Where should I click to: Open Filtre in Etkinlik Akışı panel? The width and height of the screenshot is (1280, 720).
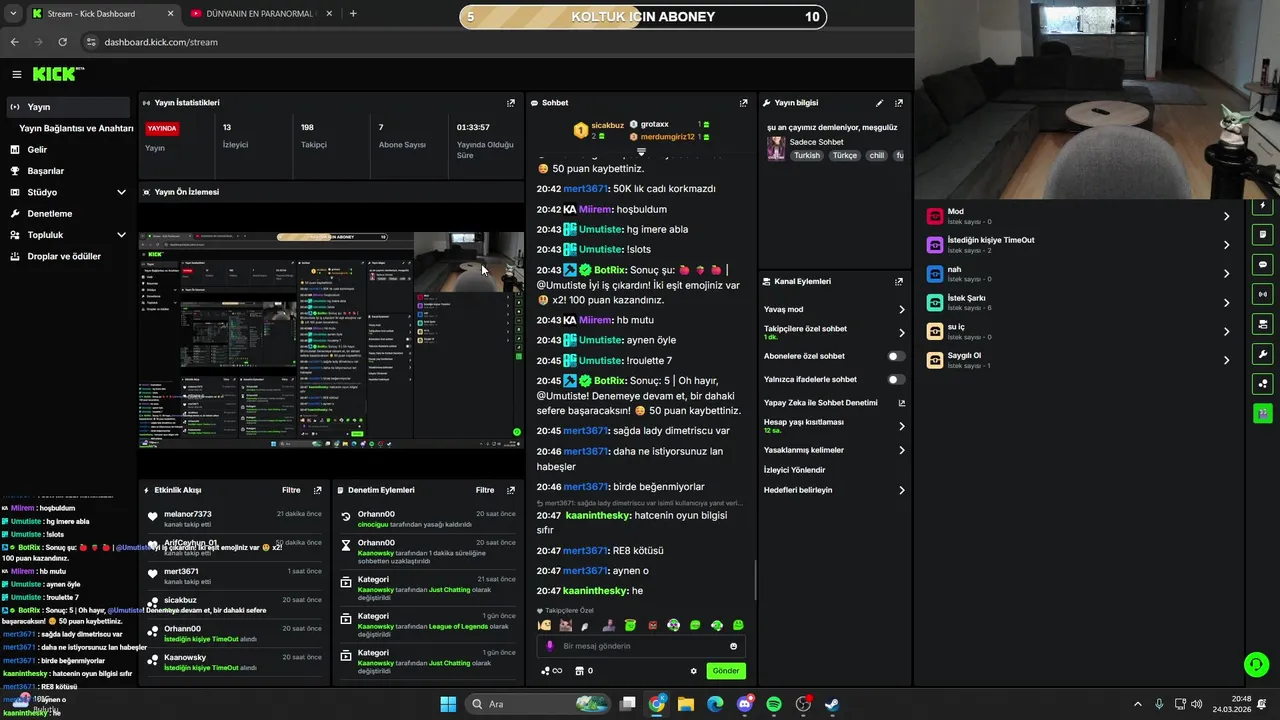click(291, 491)
